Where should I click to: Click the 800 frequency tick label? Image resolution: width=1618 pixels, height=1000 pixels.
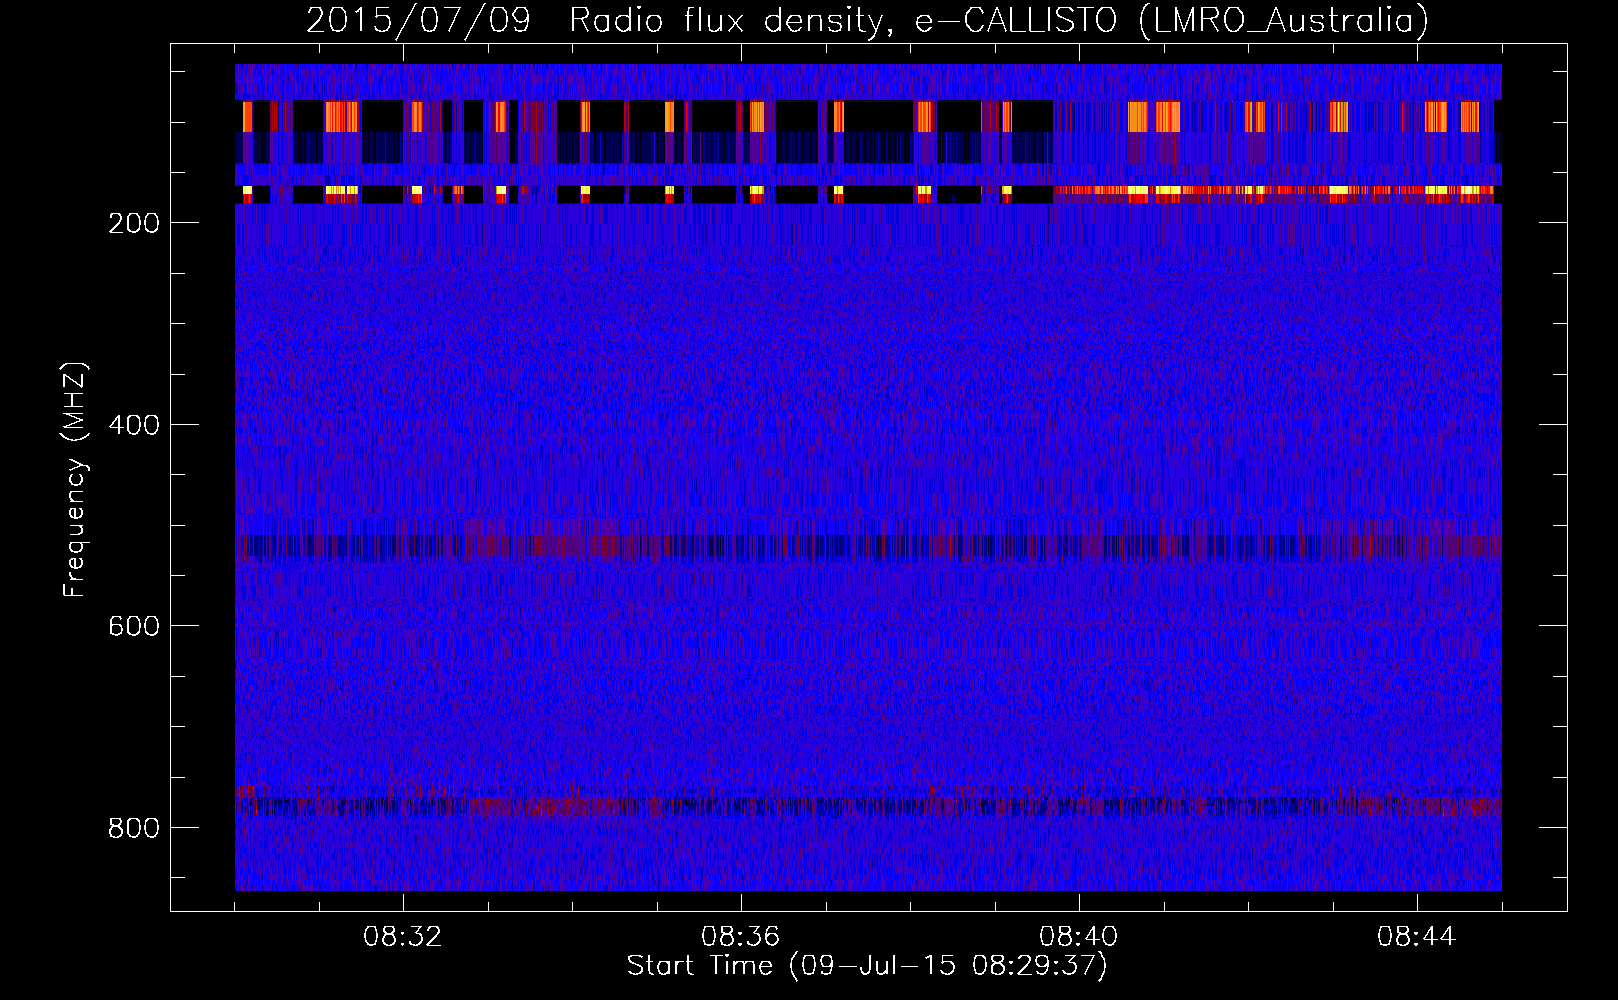[134, 828]
